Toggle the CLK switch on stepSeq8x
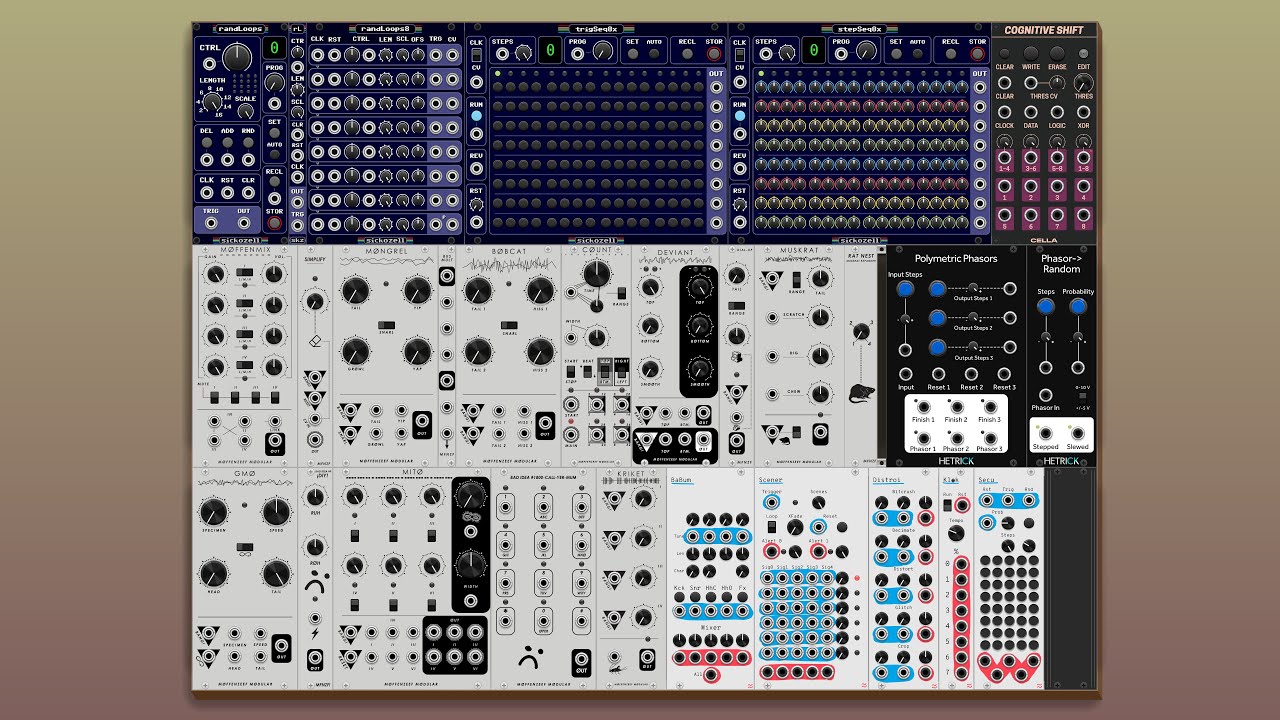This screenshot has width=1280, height=720. point(740,56)
